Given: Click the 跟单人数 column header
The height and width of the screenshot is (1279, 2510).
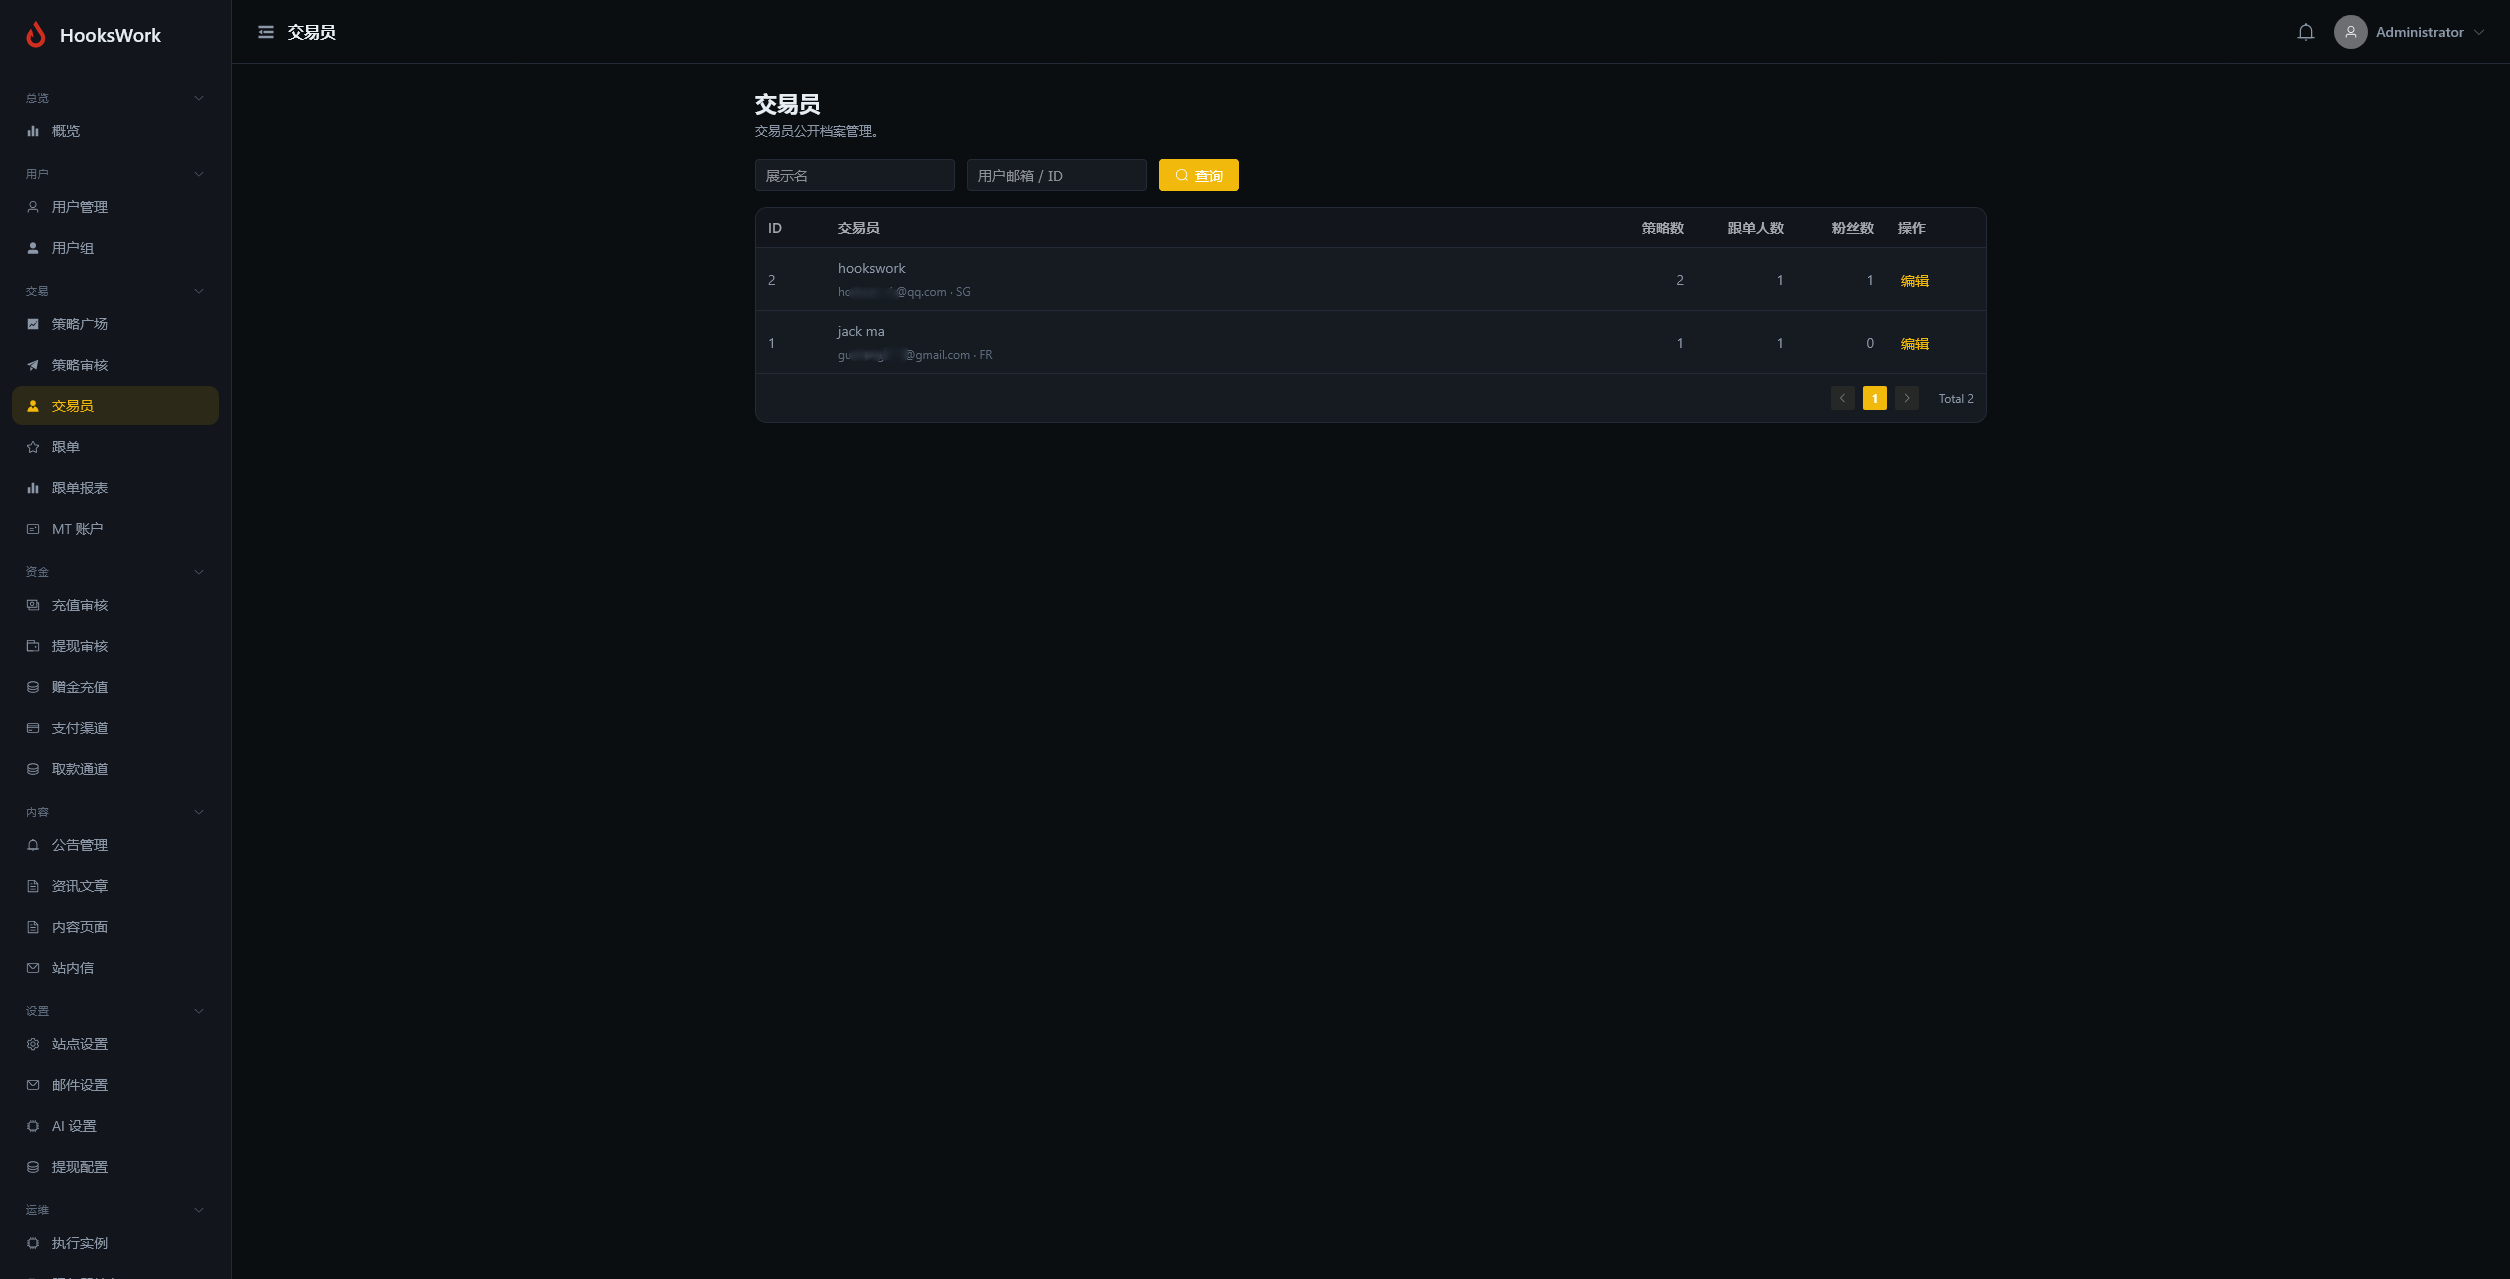Looking at the screenshot, I should point(1755,228).
